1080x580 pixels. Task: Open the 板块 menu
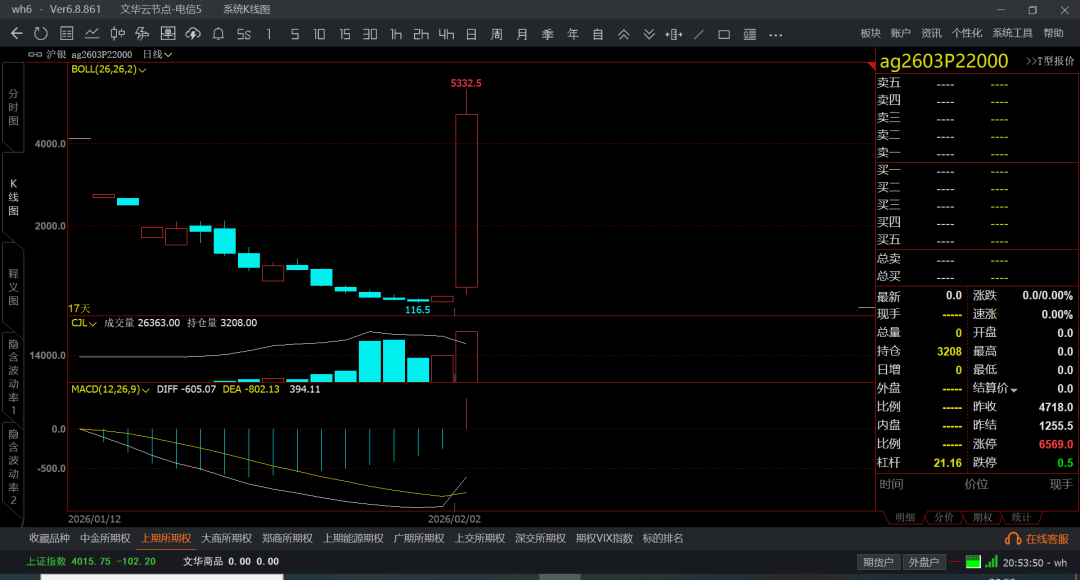tap(871, 33)
